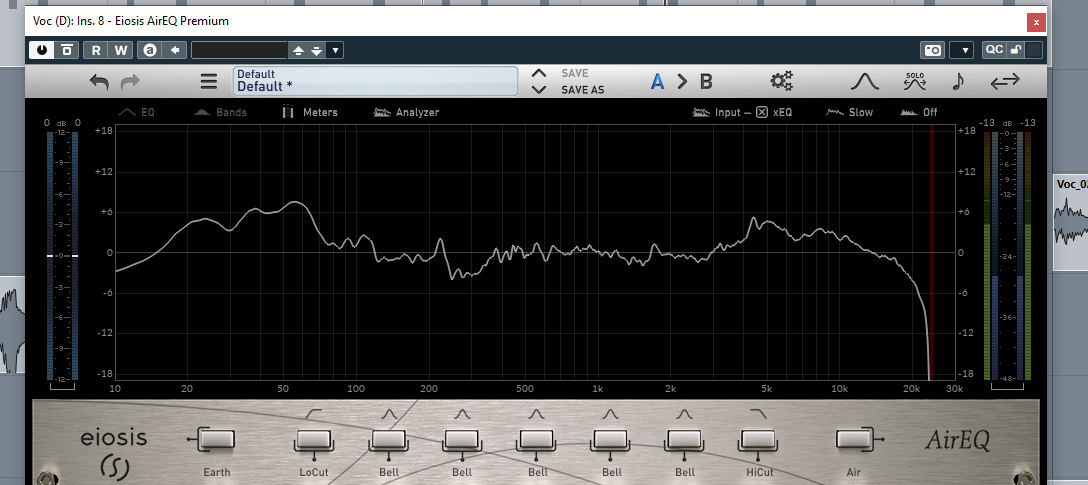Click the SAVE preset button
The image size is (1088, 485).
click(575, 73)
